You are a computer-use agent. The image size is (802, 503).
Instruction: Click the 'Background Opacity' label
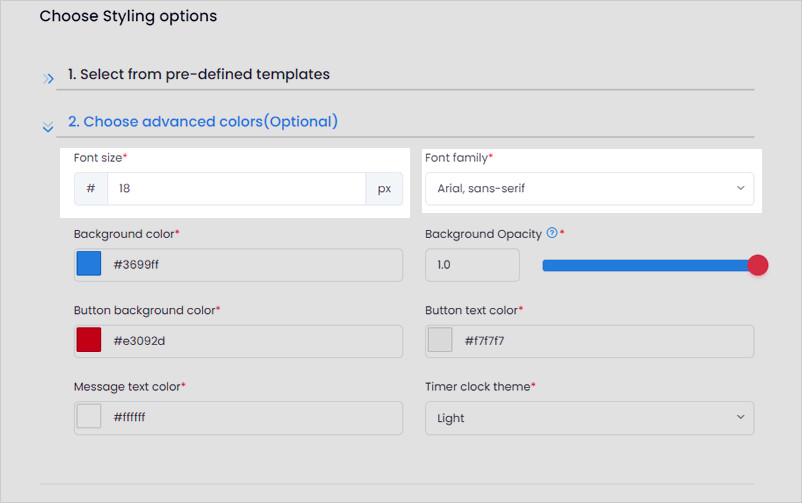483,234
